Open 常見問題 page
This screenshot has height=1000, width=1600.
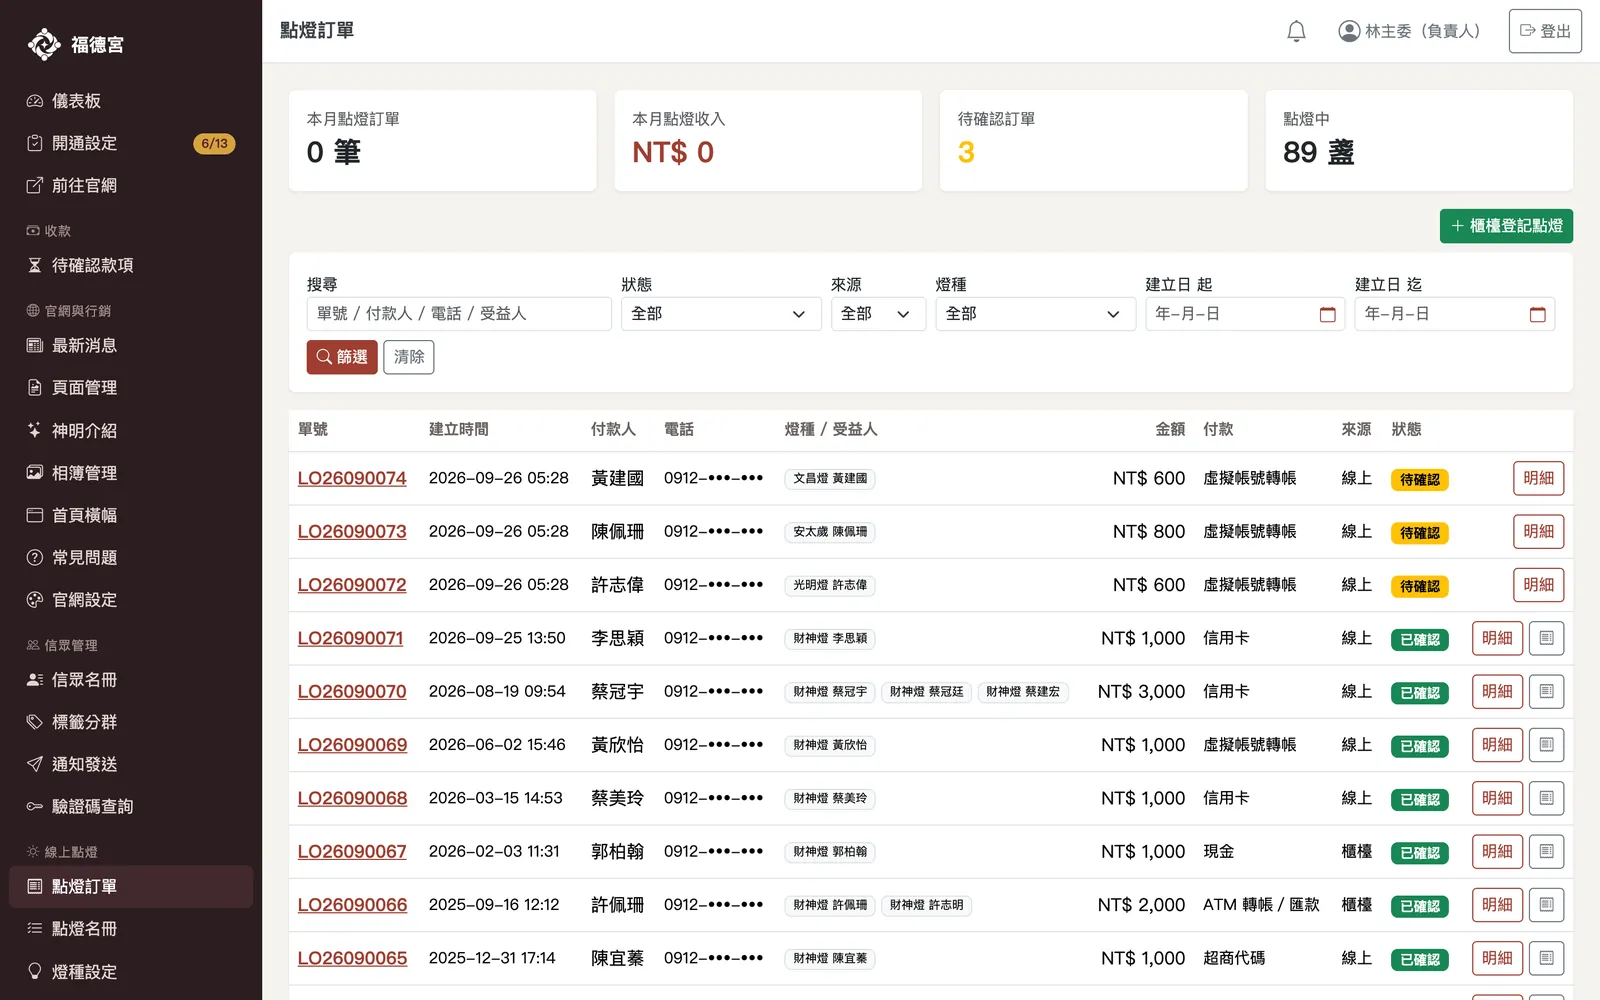(131, 557)
